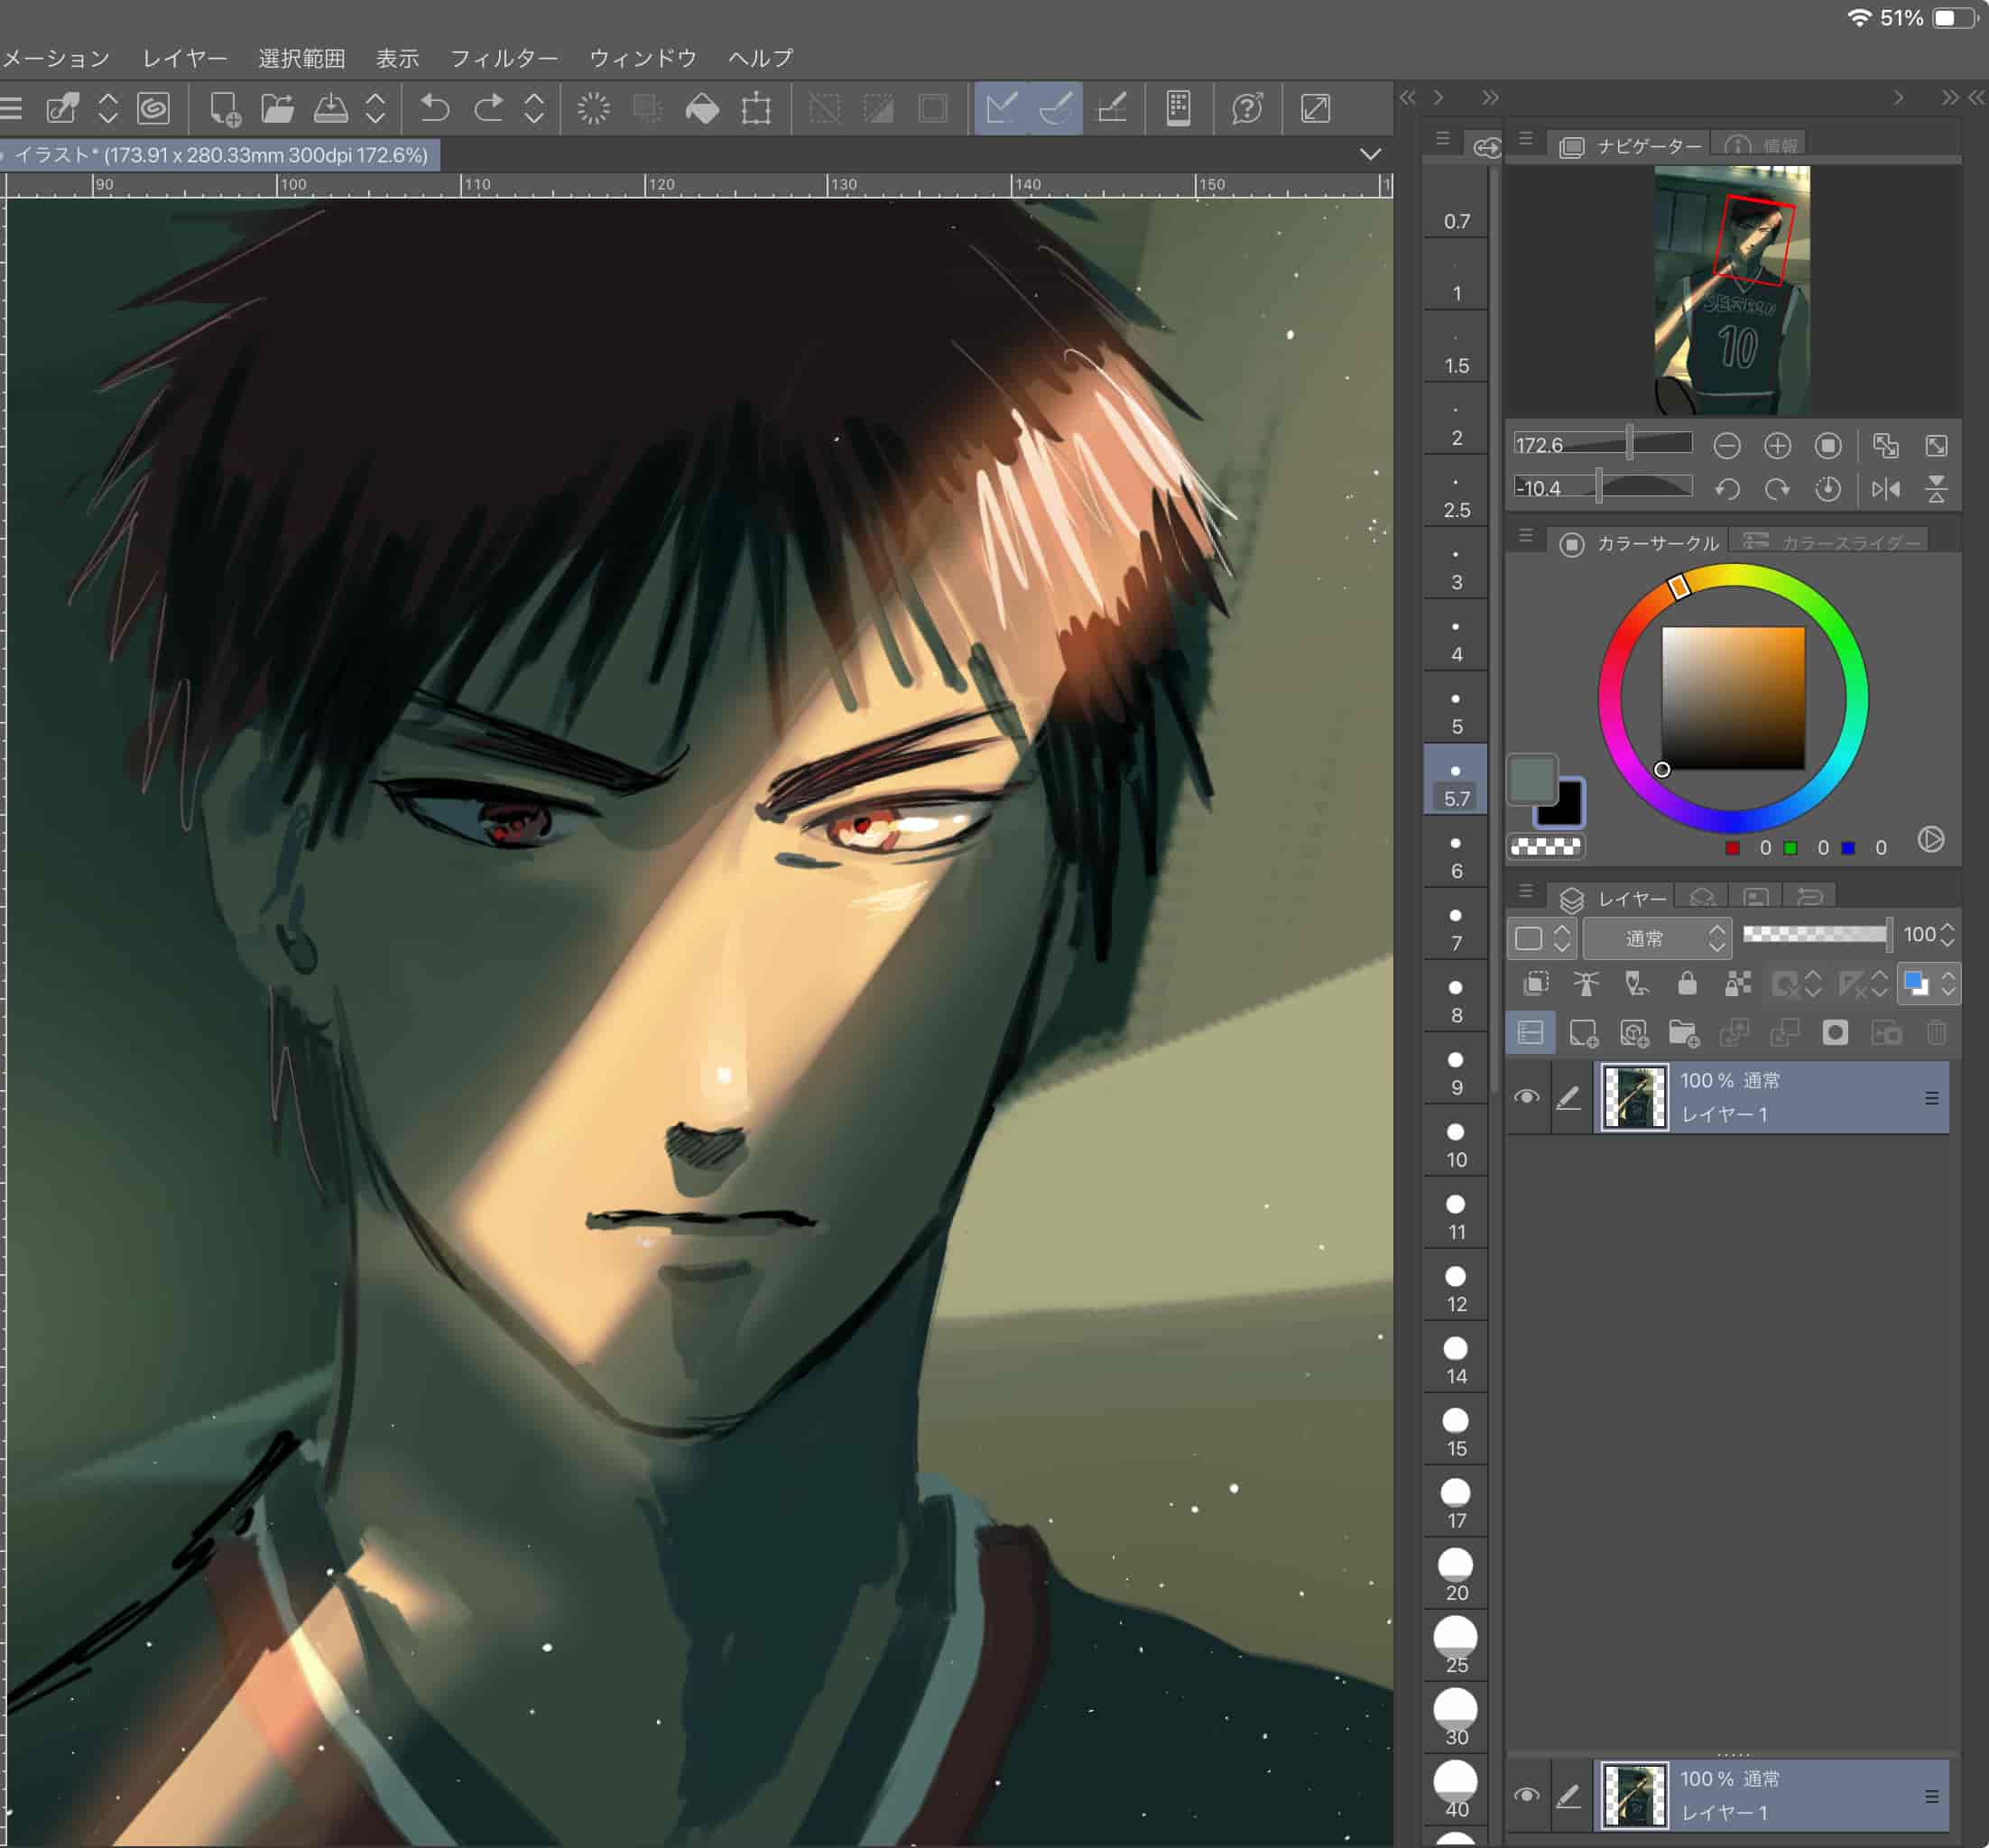
Task: Toggle Set as Reference Layer lighthouse icon
Action: 1586,984
